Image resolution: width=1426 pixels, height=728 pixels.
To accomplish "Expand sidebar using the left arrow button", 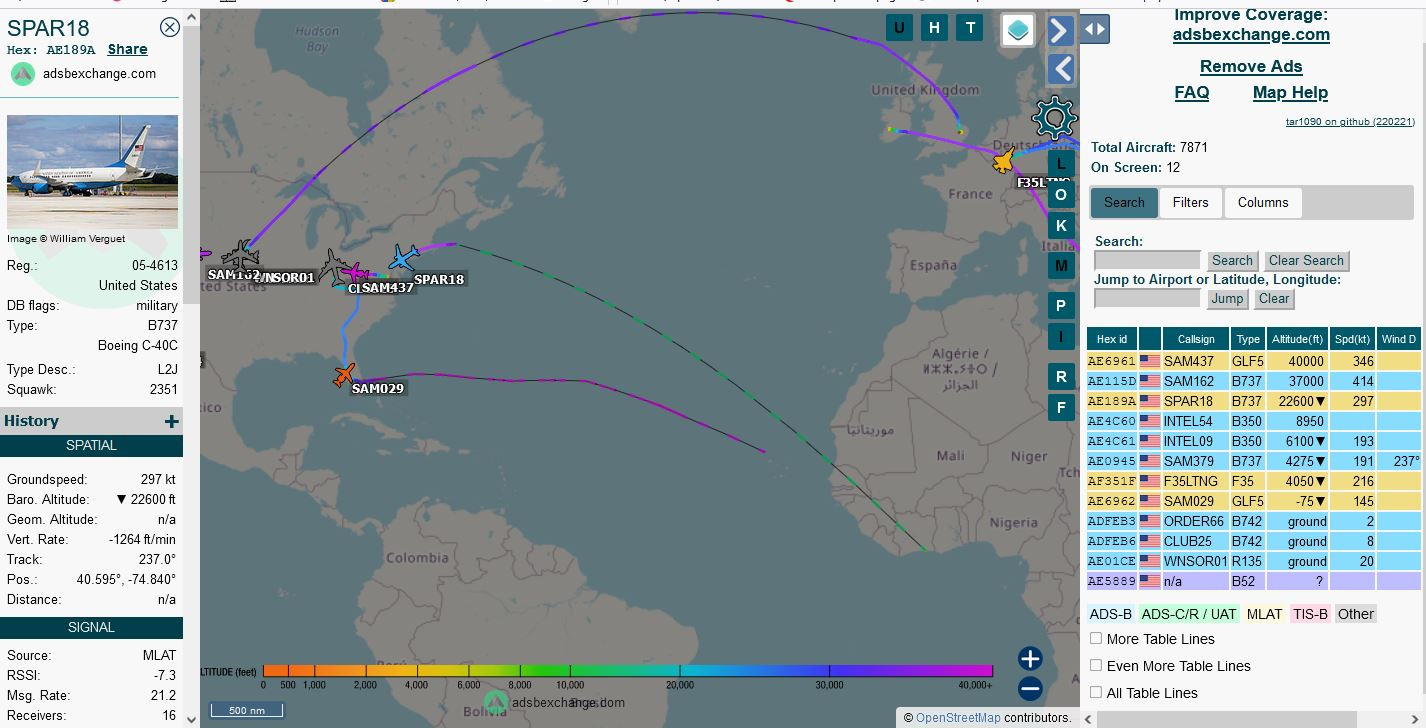I will click(x=1060, y=69).
